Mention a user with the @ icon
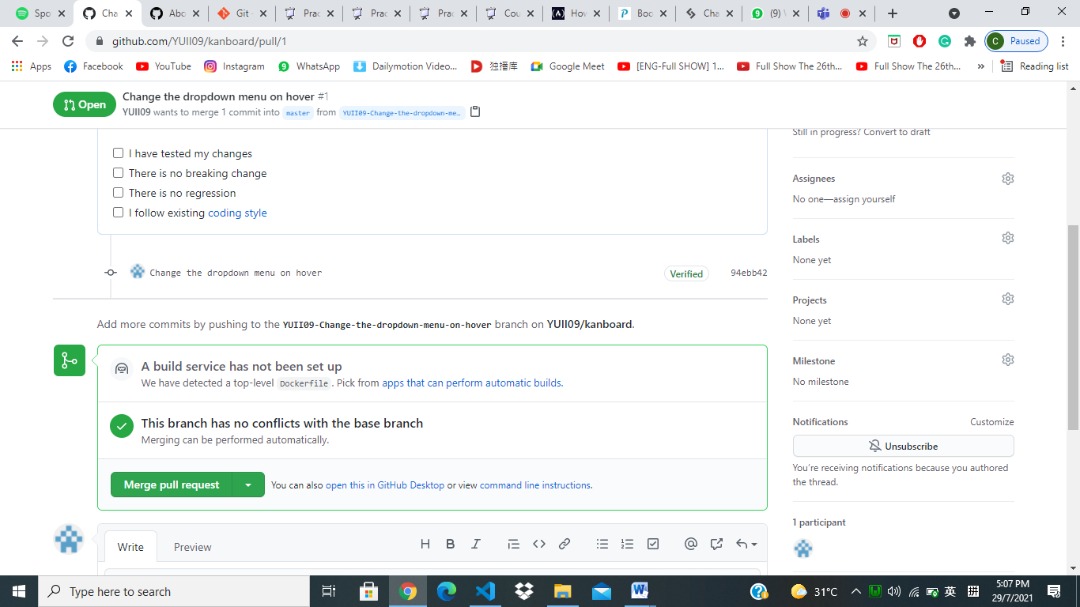Viewport: 1080px width, 607px height. (x=690, y=543)
